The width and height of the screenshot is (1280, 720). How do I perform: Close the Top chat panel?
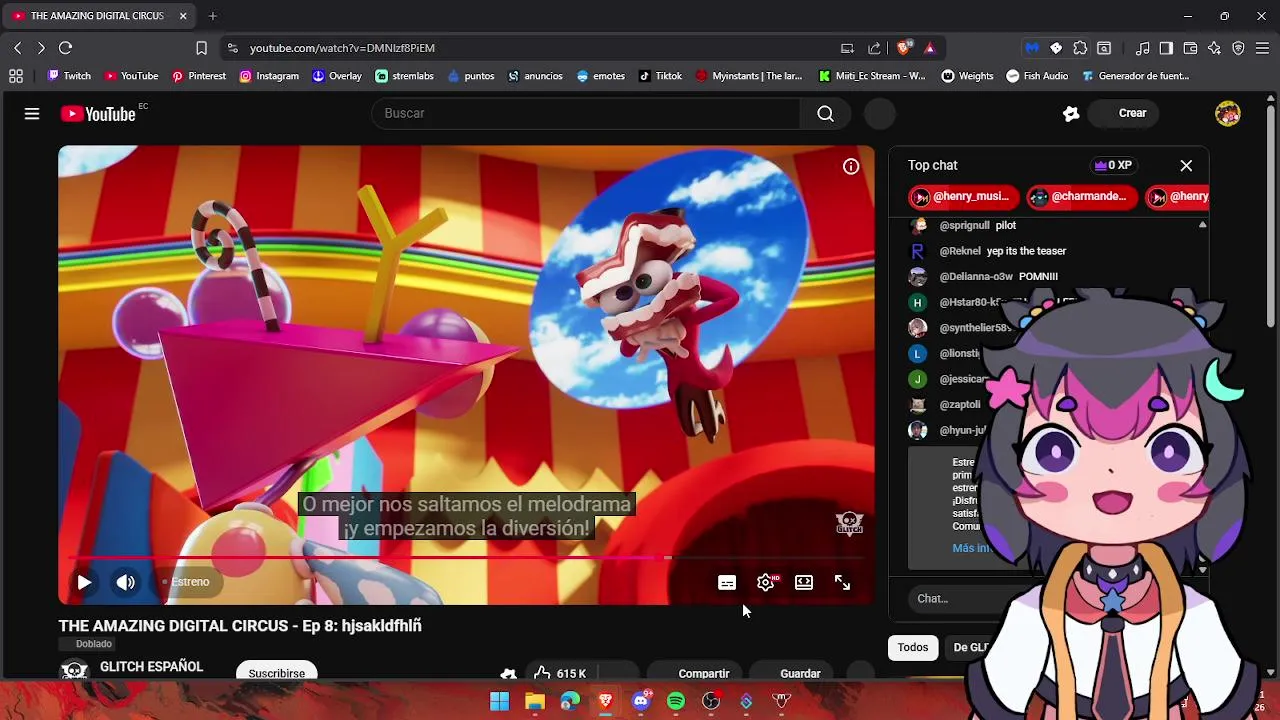click(x=1186, y=166)
